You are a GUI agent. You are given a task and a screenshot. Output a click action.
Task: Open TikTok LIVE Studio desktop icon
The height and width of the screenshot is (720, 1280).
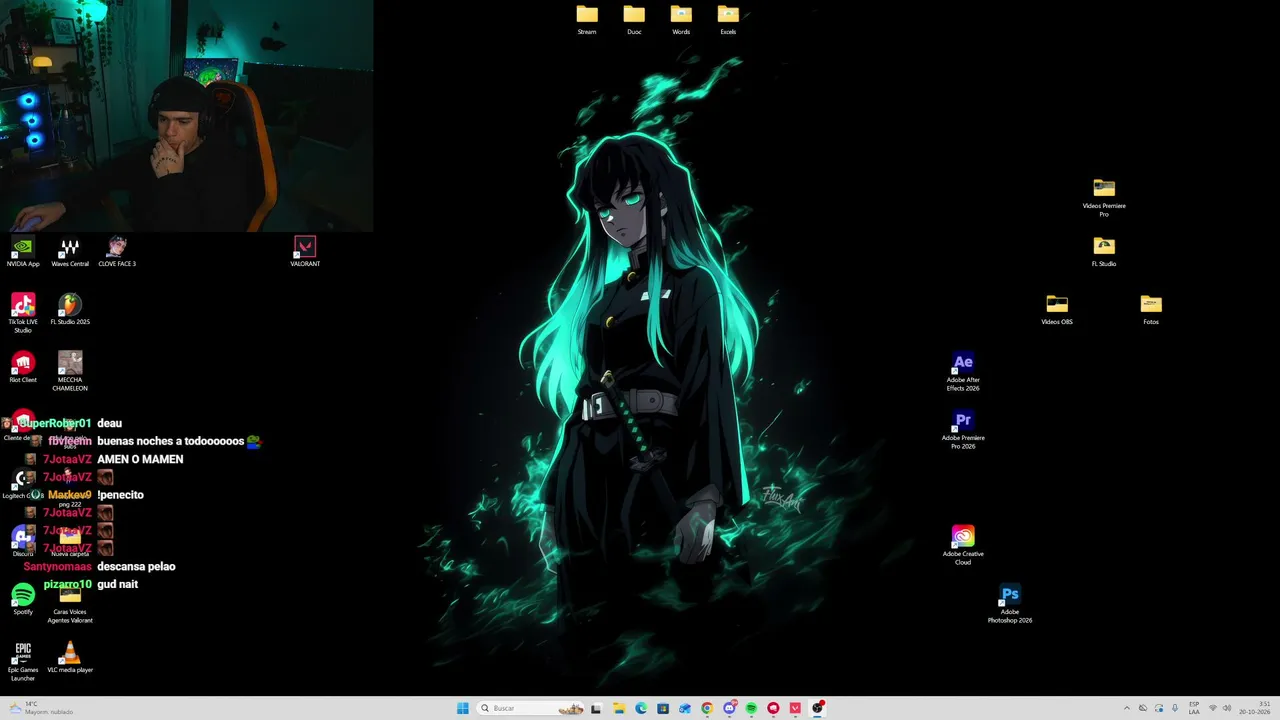point(23,313)
